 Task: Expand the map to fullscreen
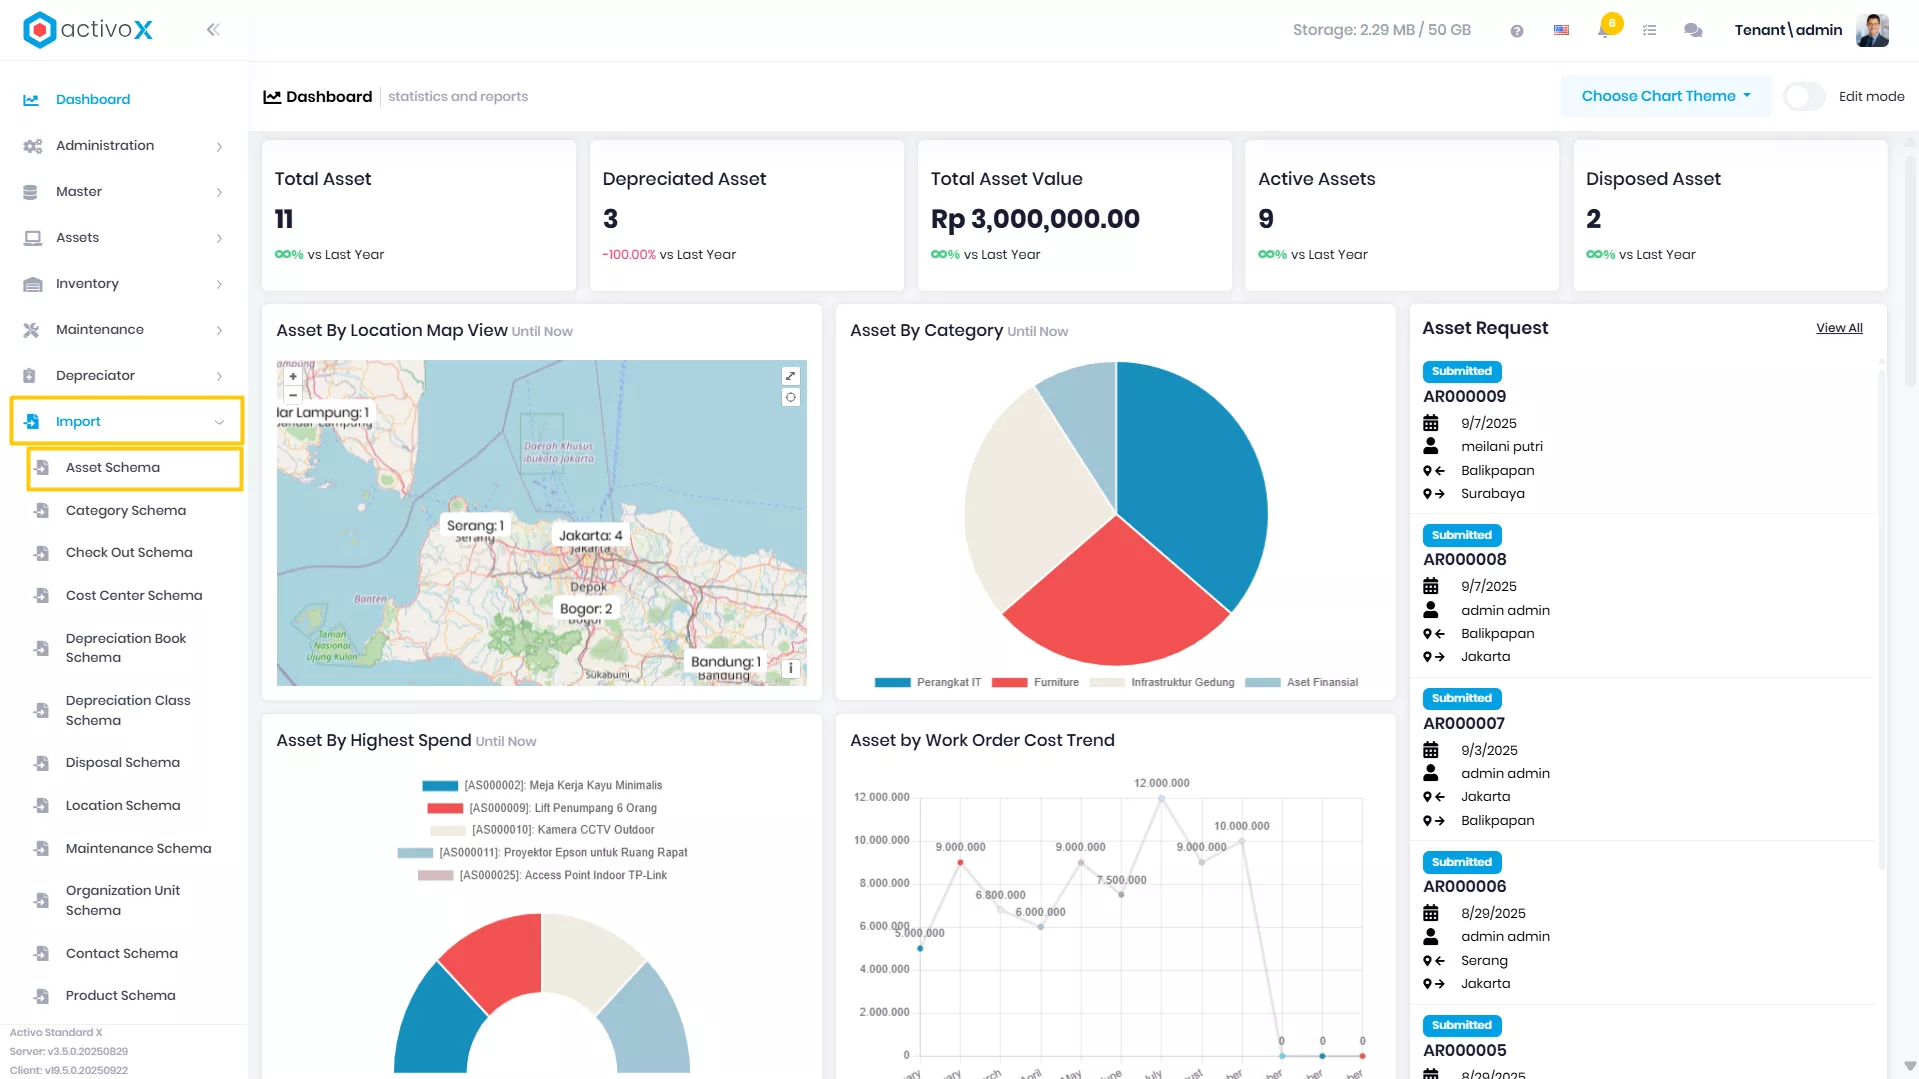coord(791,376)
